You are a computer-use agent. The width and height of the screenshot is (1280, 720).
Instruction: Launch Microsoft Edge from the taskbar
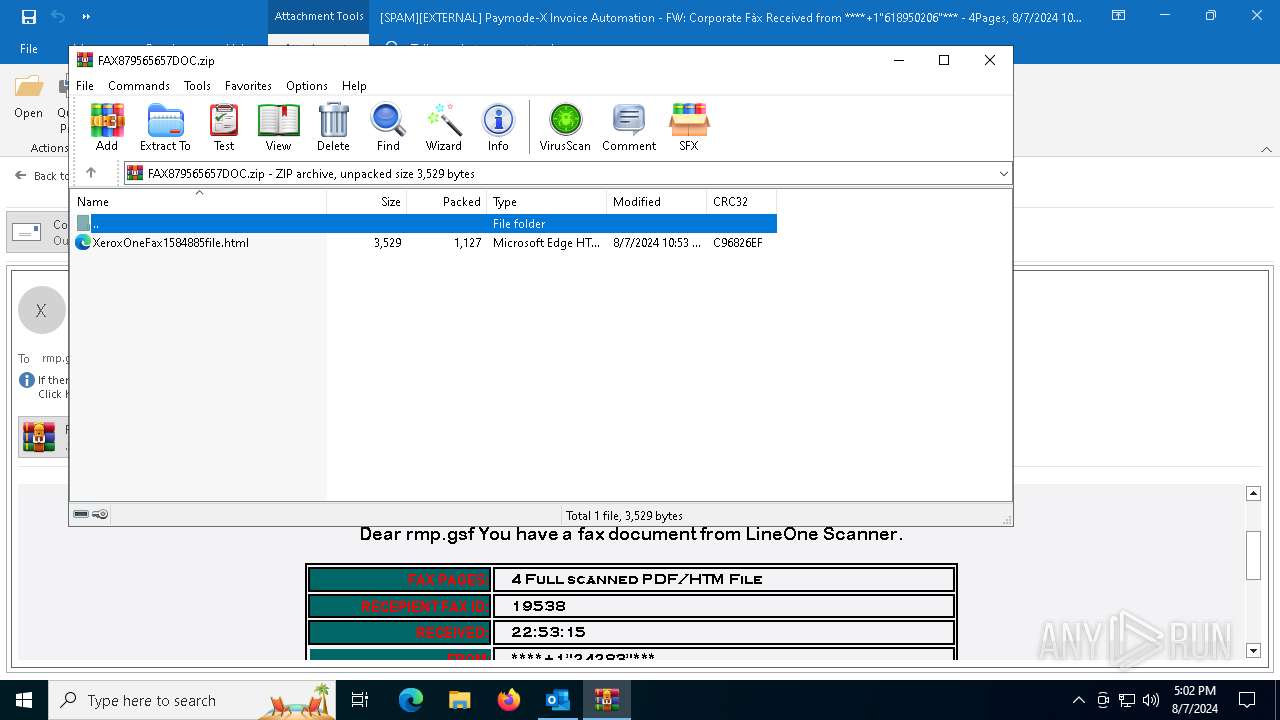point(411,700)
